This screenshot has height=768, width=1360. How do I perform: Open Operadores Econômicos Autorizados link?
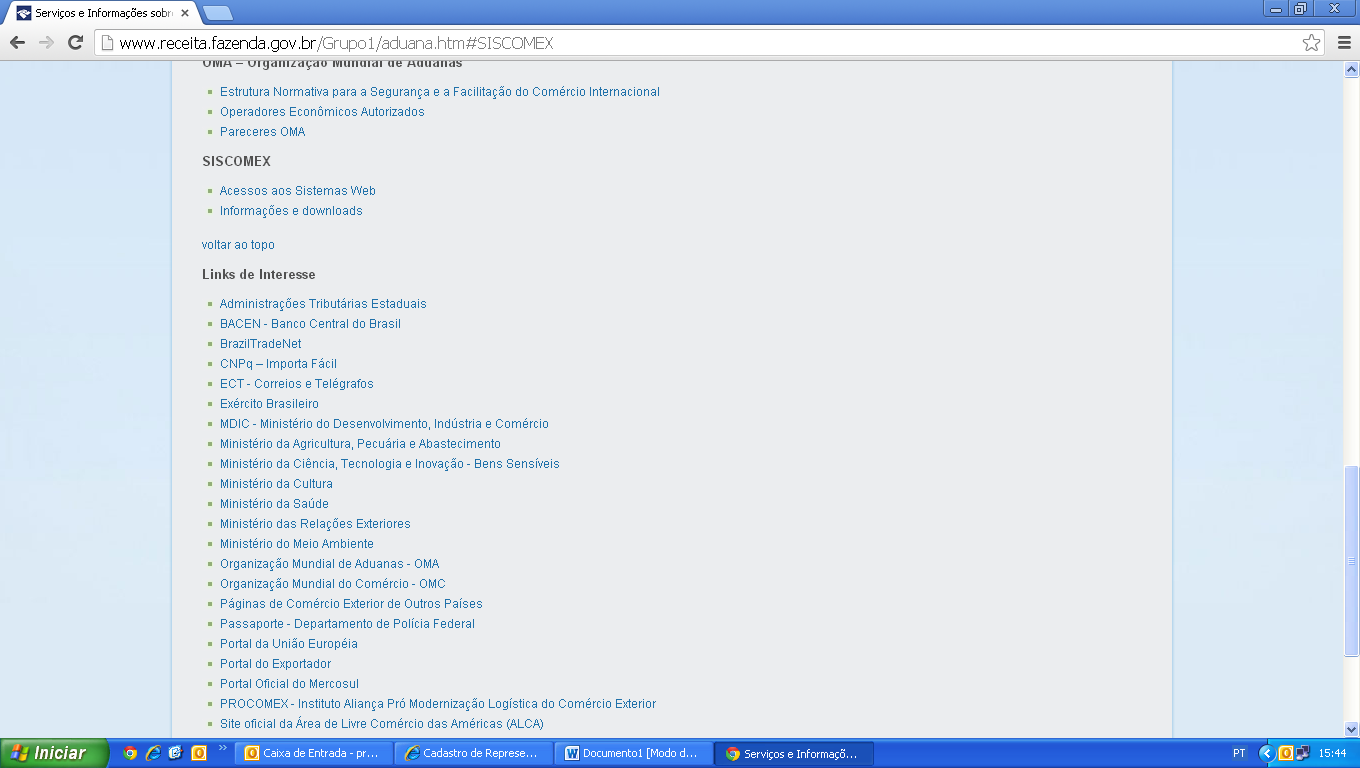click(322, 111)
